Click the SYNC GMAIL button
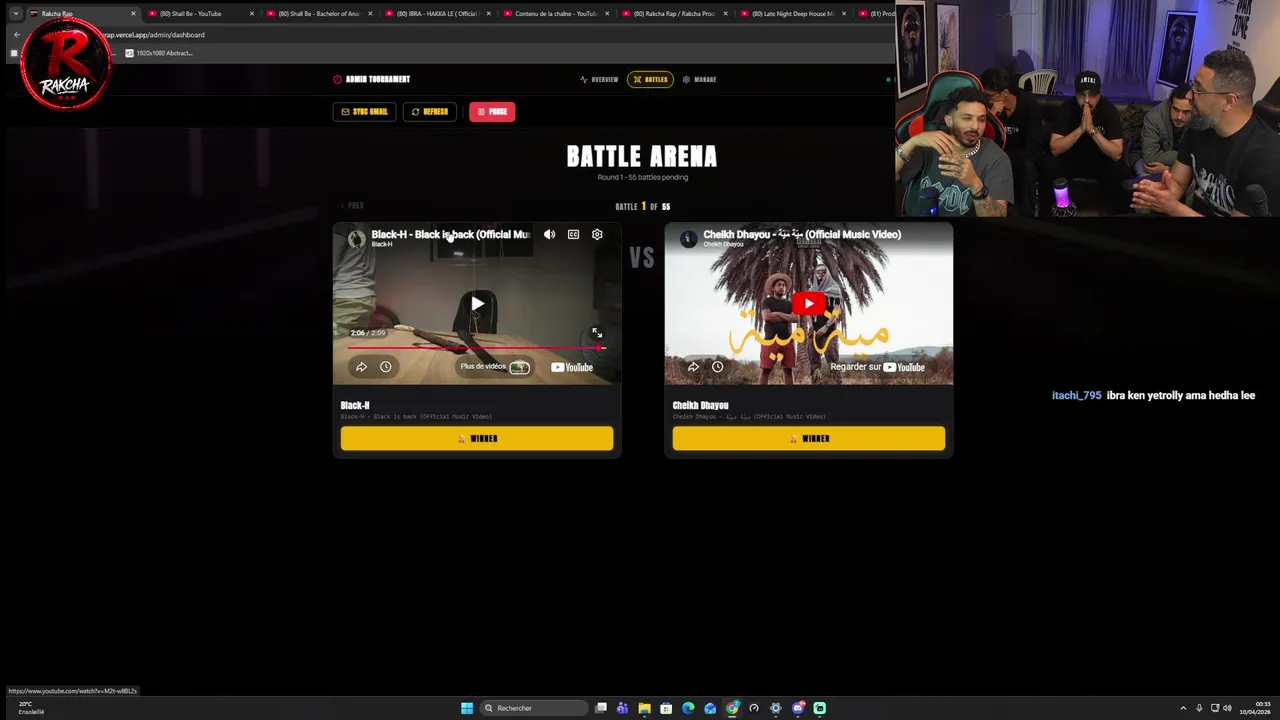This screenshot has height=720, width=1280. pyautogui.click(x=364, y=112)
